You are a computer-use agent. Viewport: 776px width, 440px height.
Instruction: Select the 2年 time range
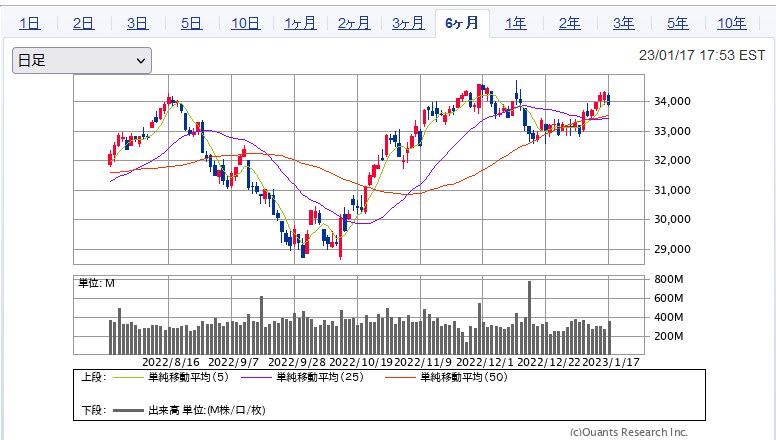point(570,23)
